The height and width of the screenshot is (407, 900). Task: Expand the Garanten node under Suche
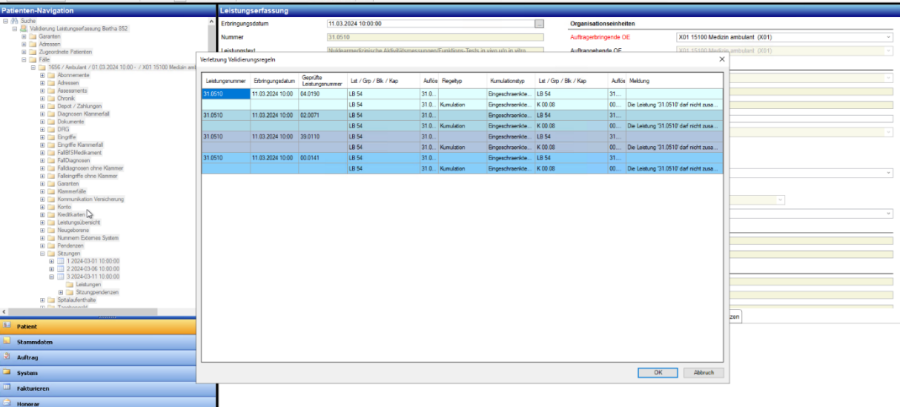23,36
